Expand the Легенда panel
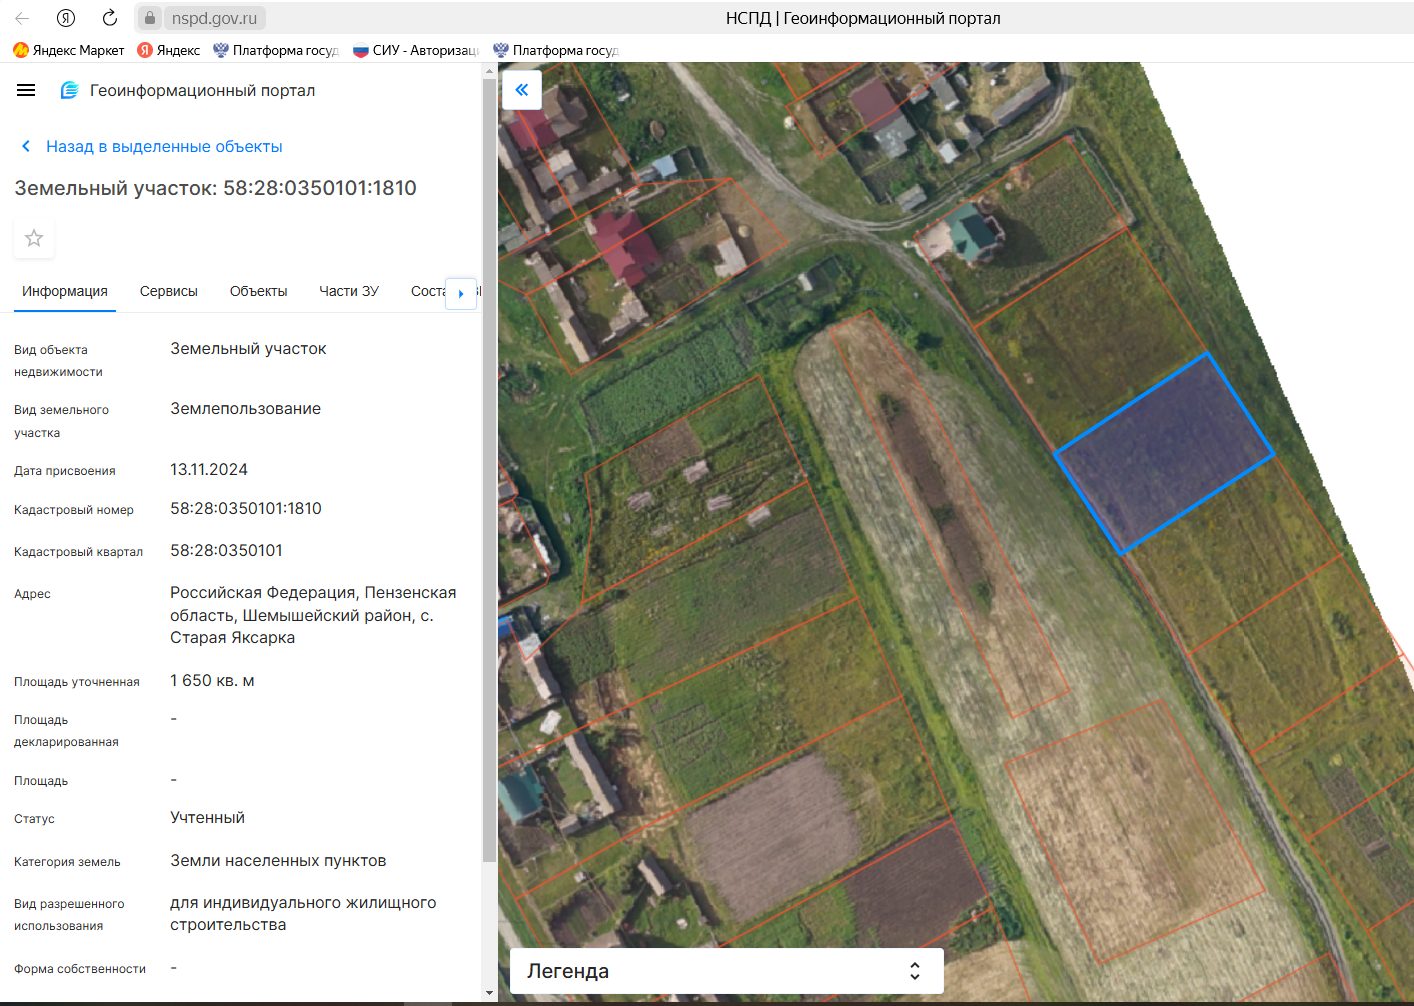Screen dimensions: 1414x1006 727,971
